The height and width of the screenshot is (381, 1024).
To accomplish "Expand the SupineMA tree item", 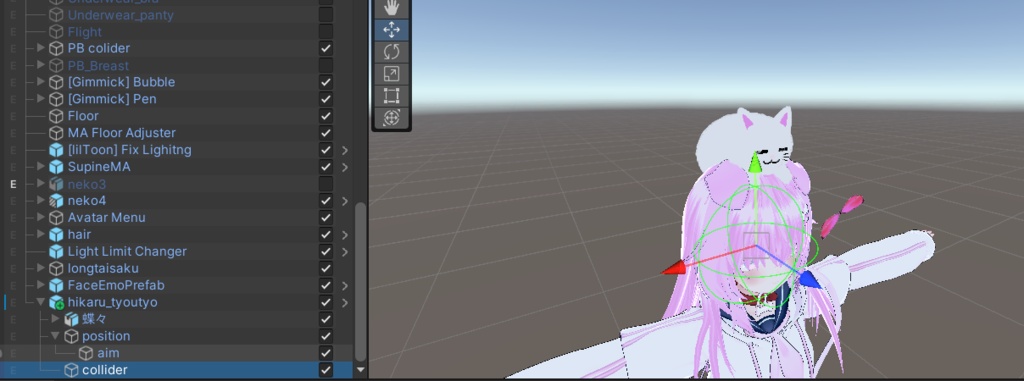I will (x=41, y=167).
